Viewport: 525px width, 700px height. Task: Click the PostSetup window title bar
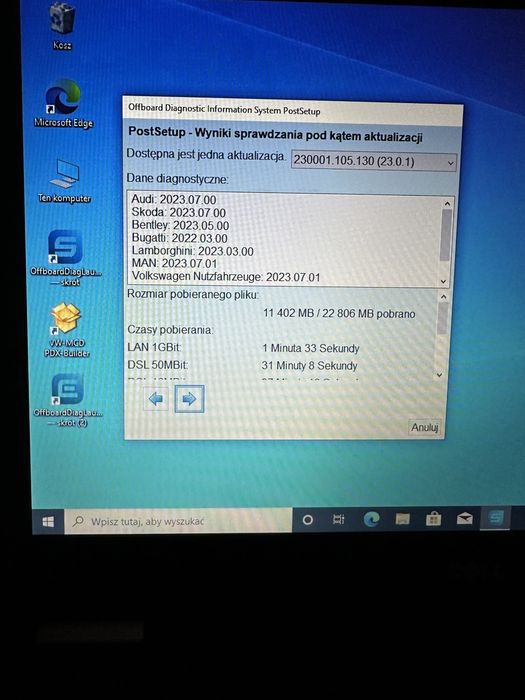pos(293,109)
